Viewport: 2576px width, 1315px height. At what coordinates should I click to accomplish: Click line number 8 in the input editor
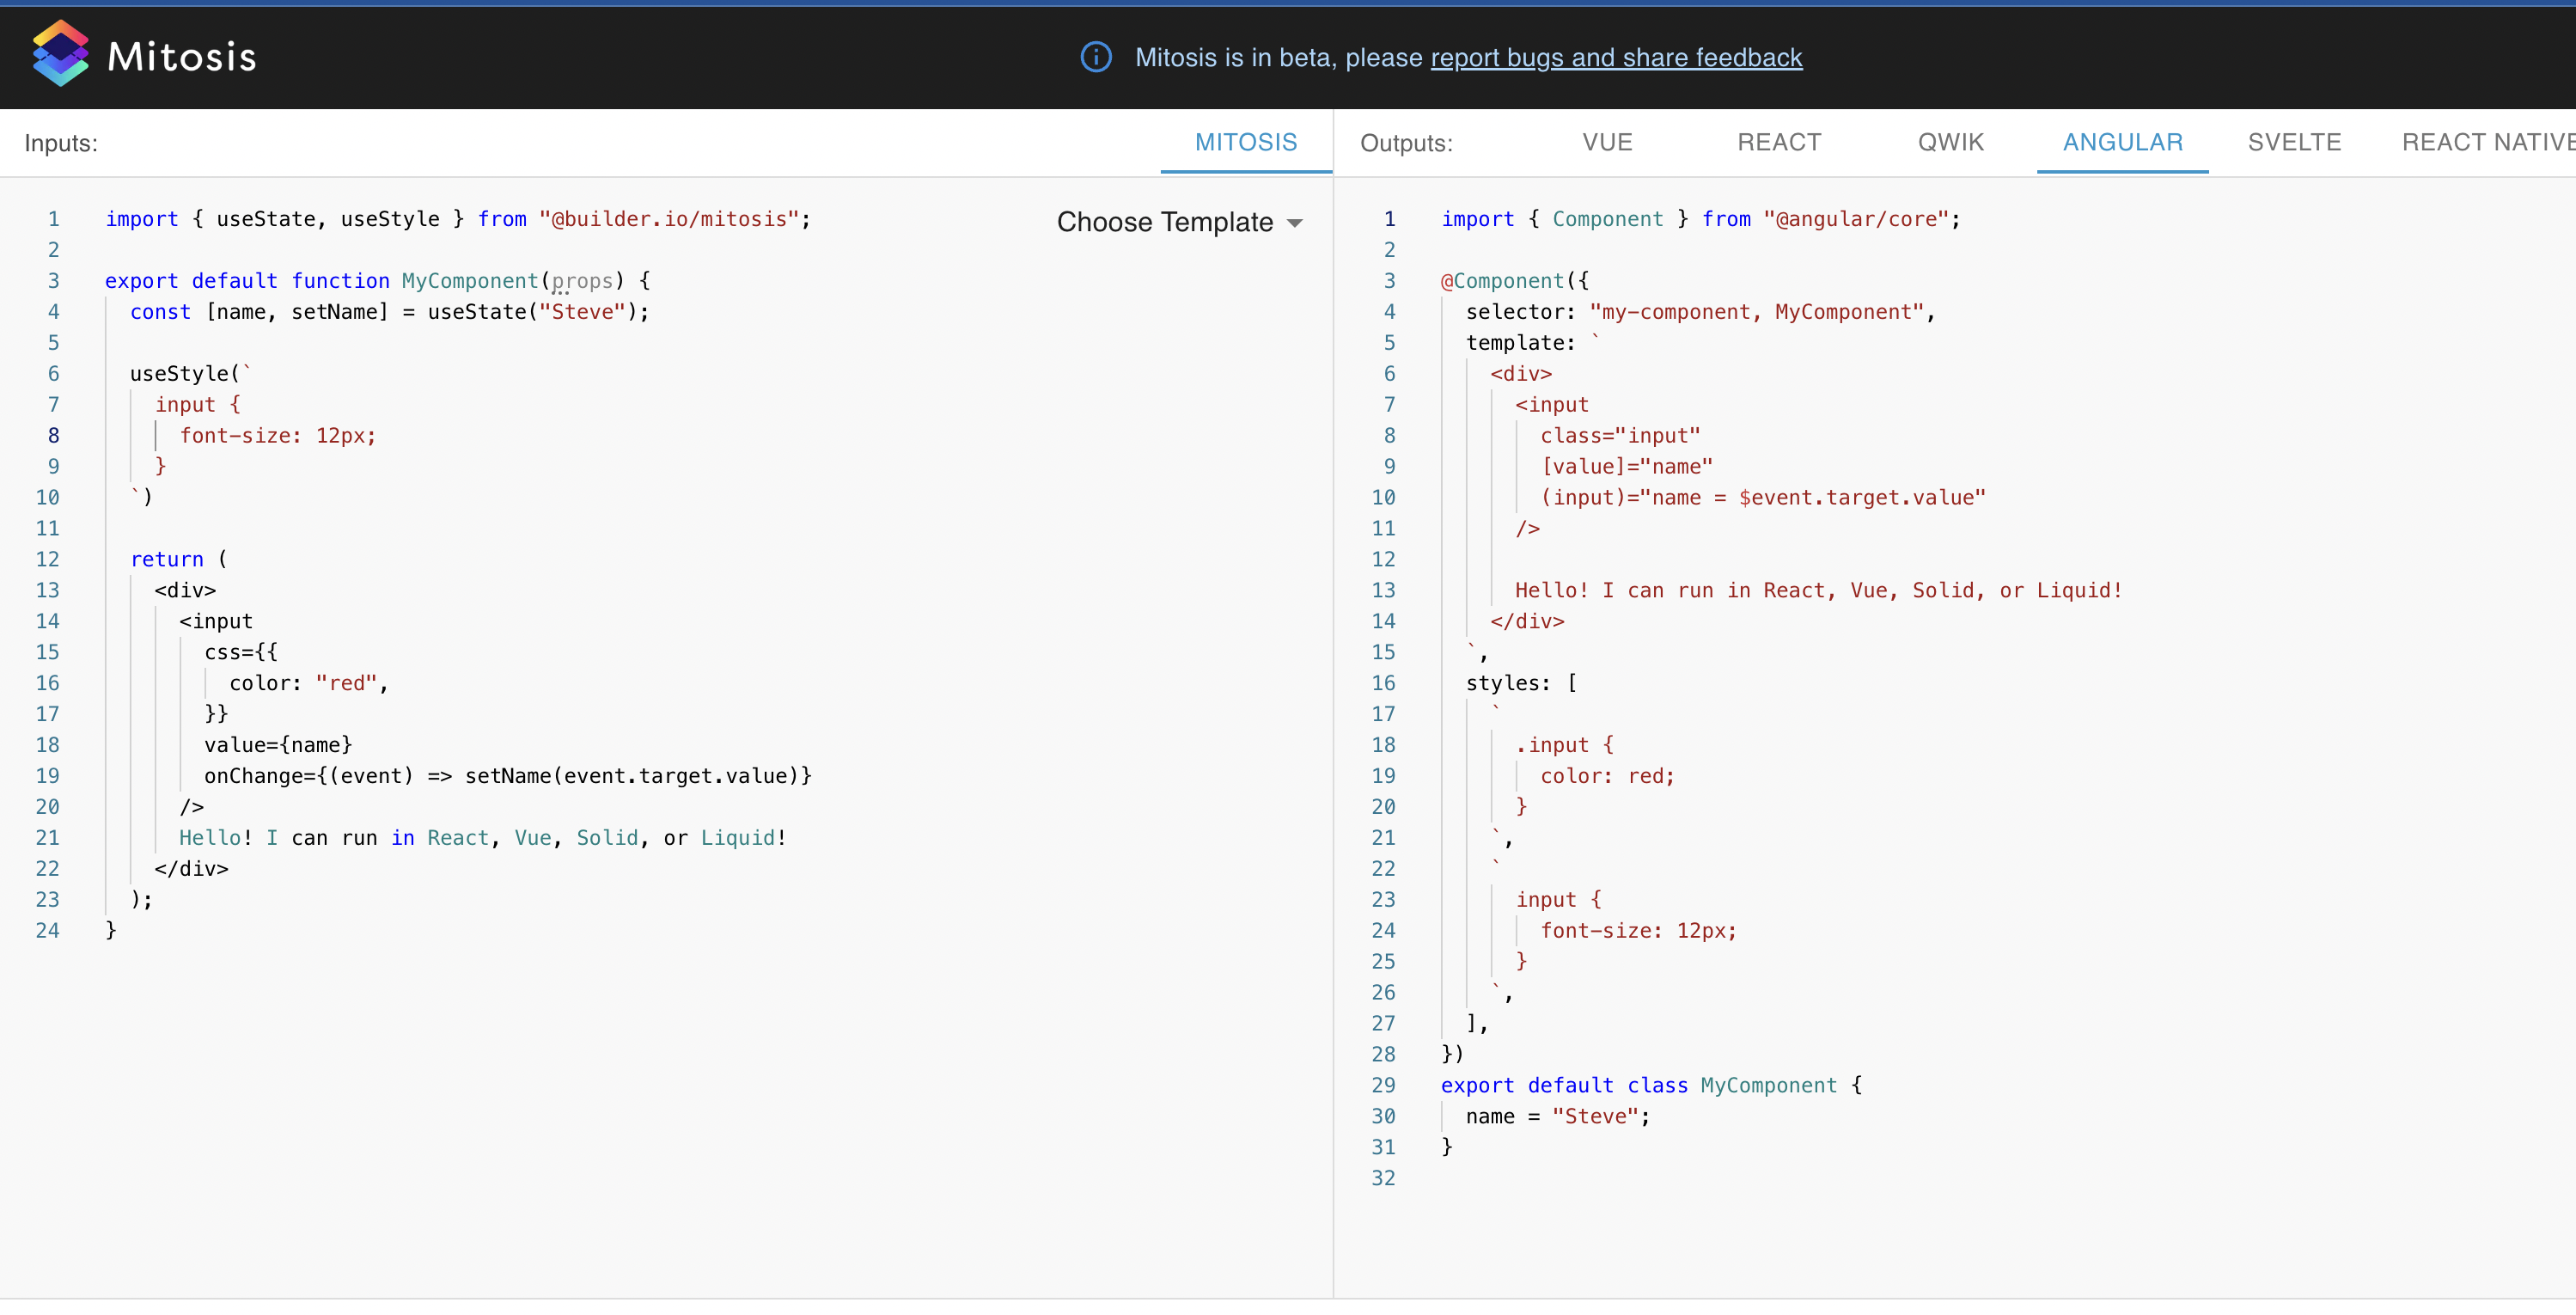pyautogui.click(x=54, y=435)
